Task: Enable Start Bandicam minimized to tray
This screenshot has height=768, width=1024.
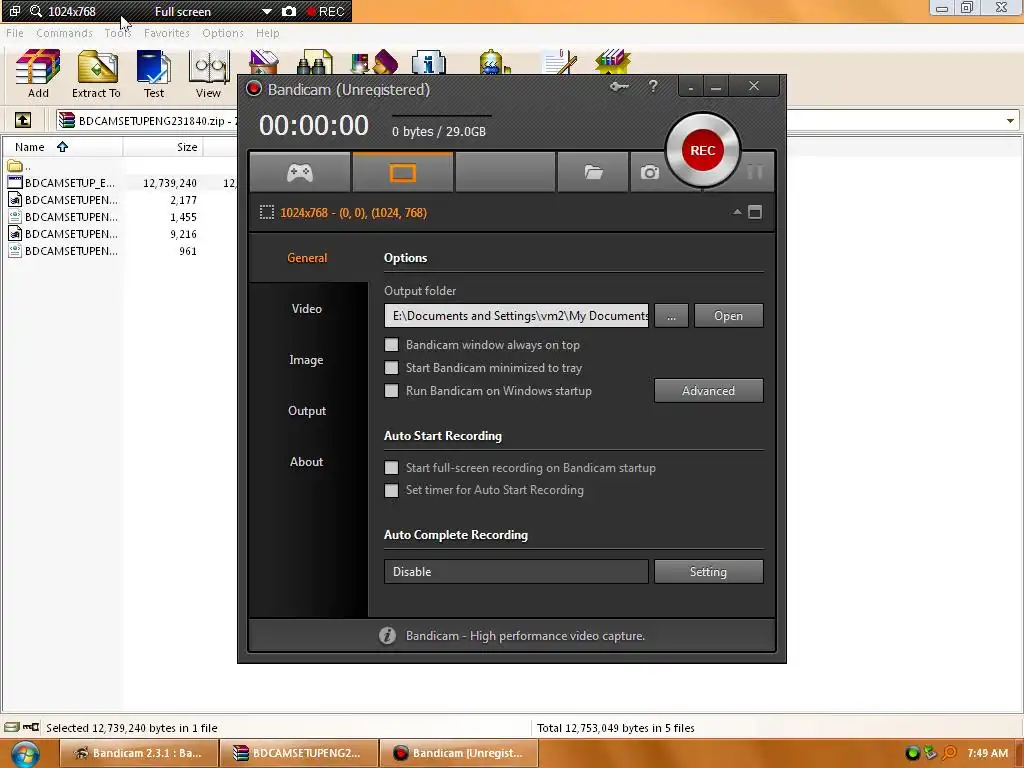Action: tap(391, 368)
